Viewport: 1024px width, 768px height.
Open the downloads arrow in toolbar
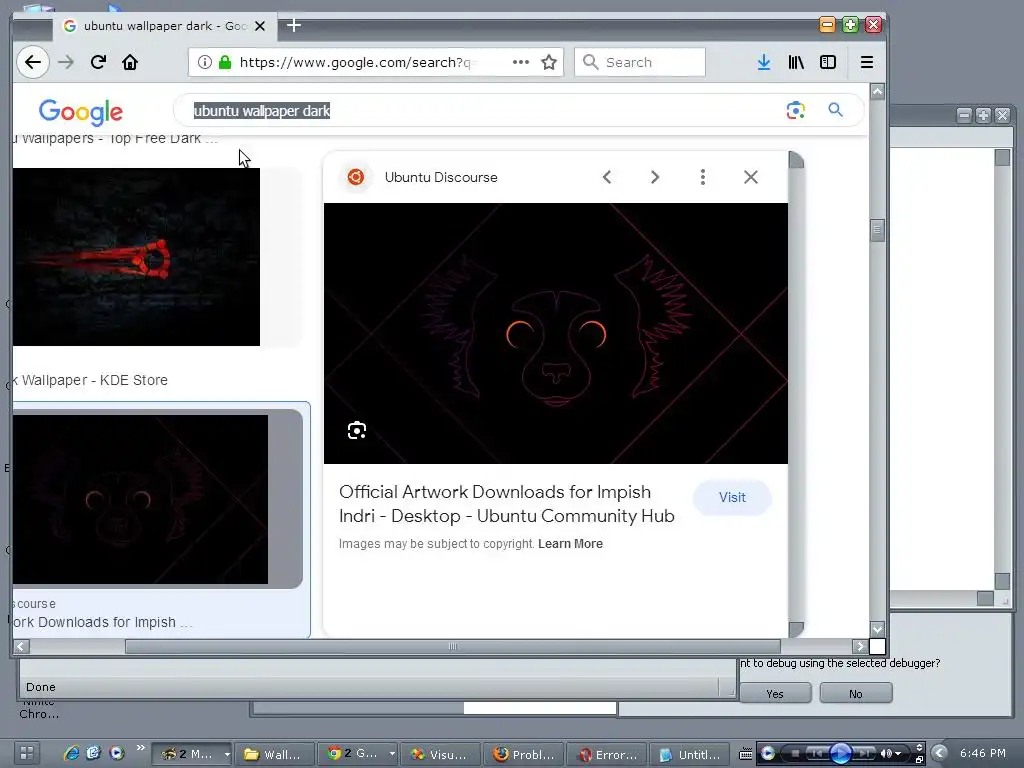point(763,62)
